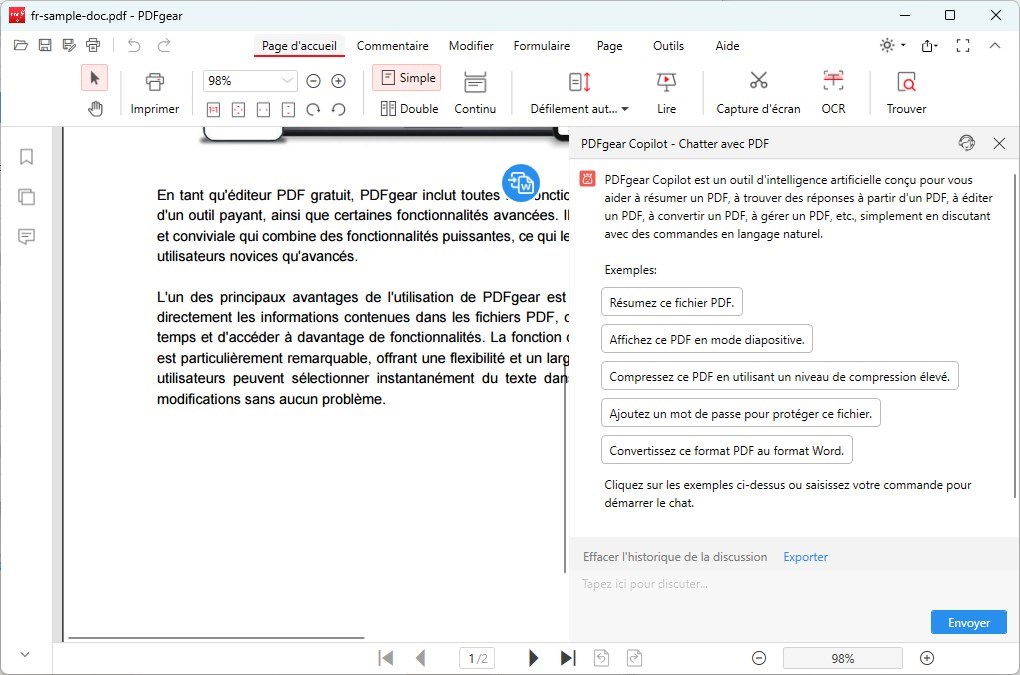1020x675 pixels.
Task: Click the chat input field
Action: coord(794,584)
